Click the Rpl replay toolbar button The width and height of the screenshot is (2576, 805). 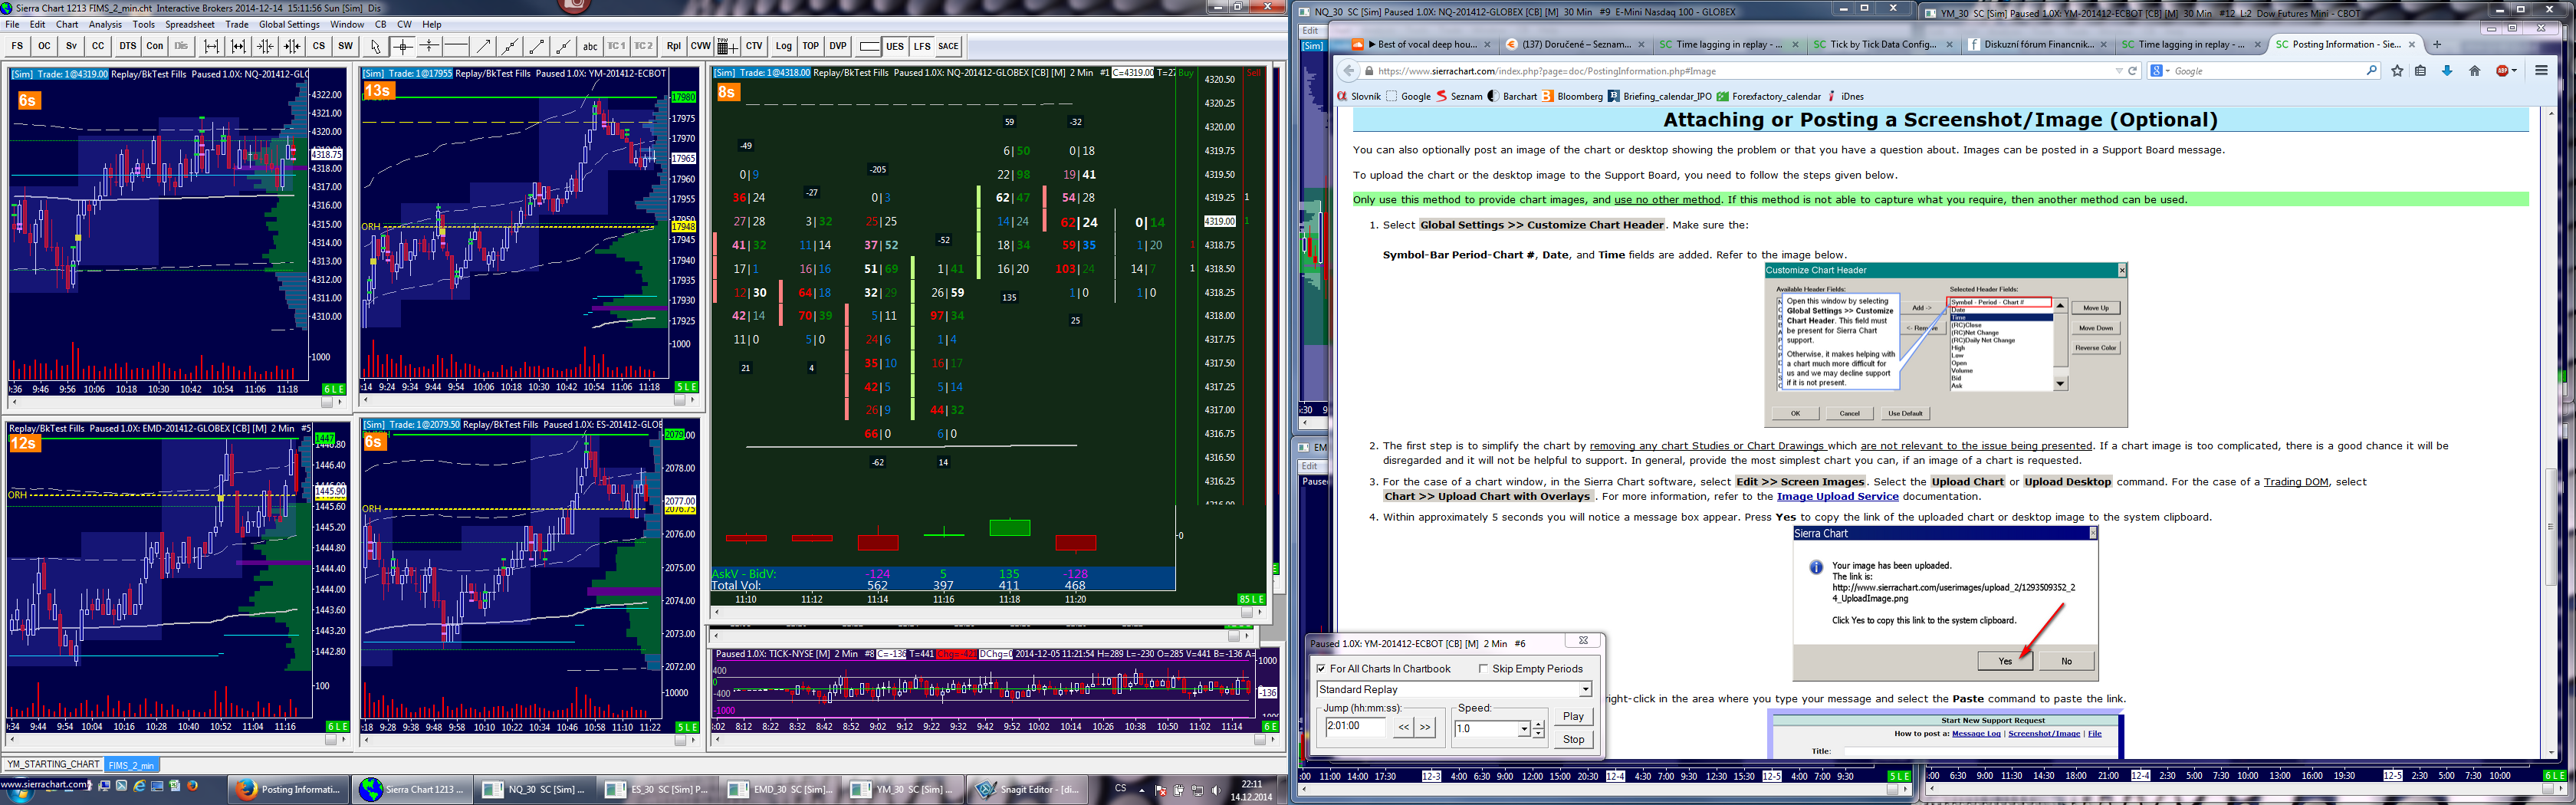pyautogui.click(x=673, y=46)
